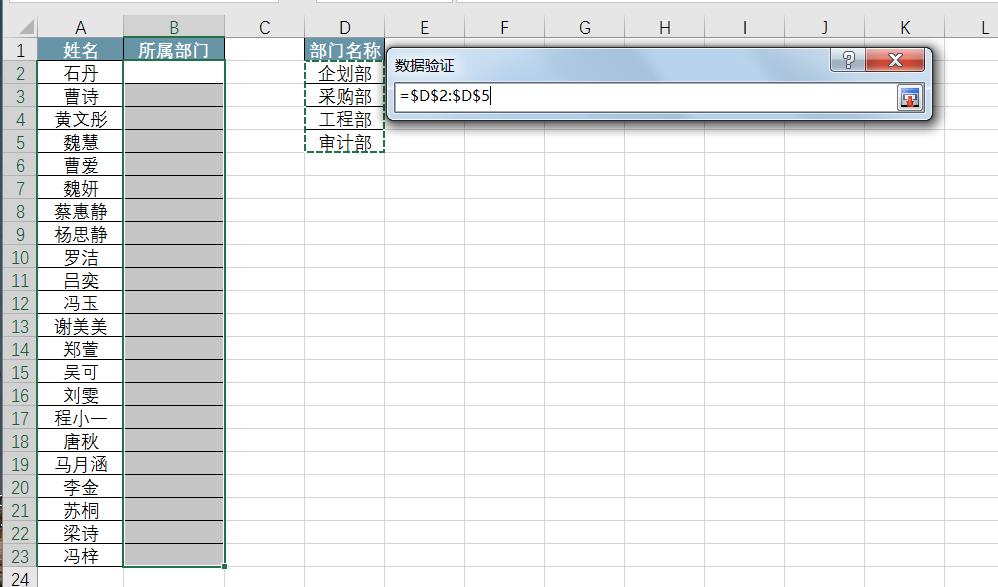Select row 1 header
Image resolution: width=998 pixels, height=587 pixels.
20,50
